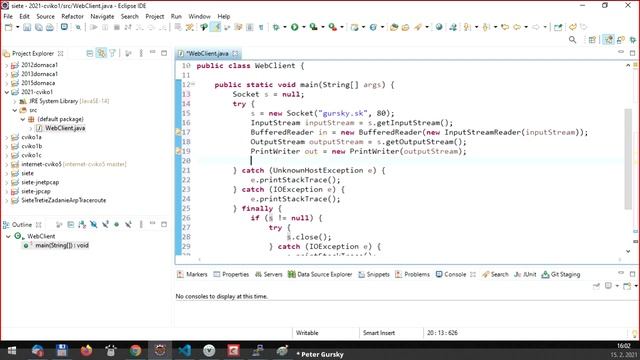The image size is (640, 360).
Task: Close the WebClient.java editor tab
Action: 235,53
